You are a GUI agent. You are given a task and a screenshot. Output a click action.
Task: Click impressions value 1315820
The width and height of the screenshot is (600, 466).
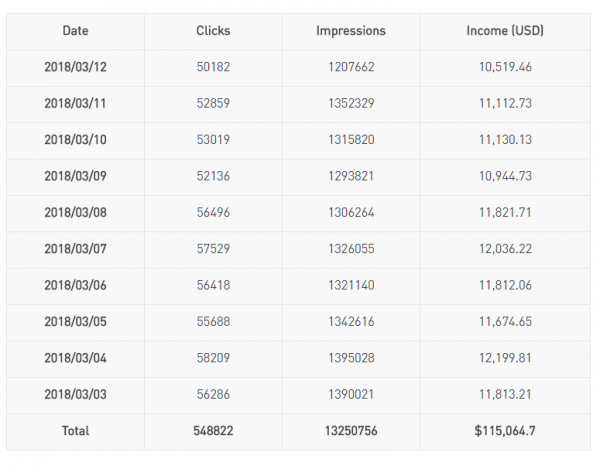click(x=351, y=140)
